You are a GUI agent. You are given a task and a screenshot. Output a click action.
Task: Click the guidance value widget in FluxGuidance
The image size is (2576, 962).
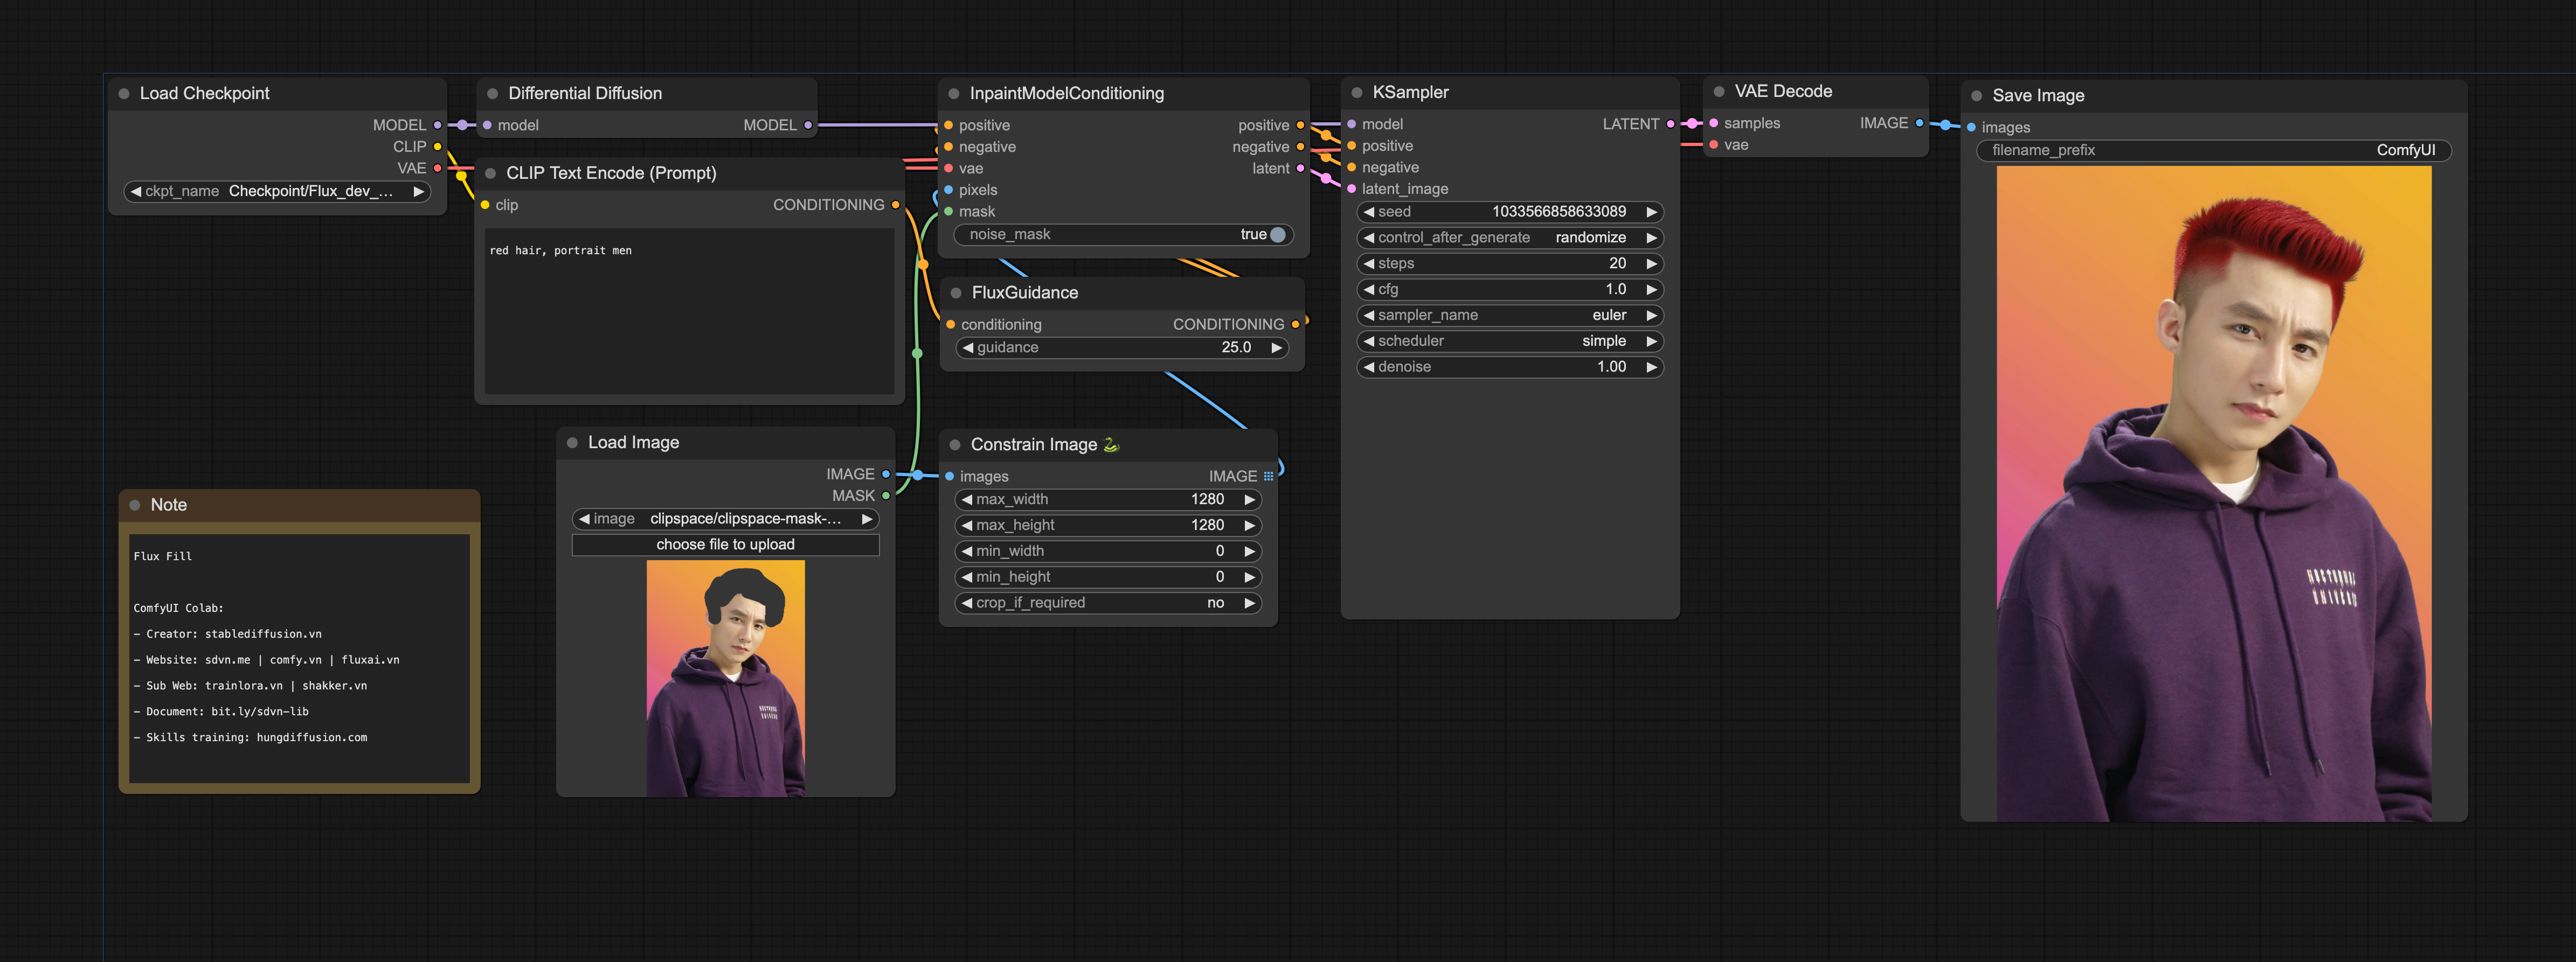[1120, 347]
